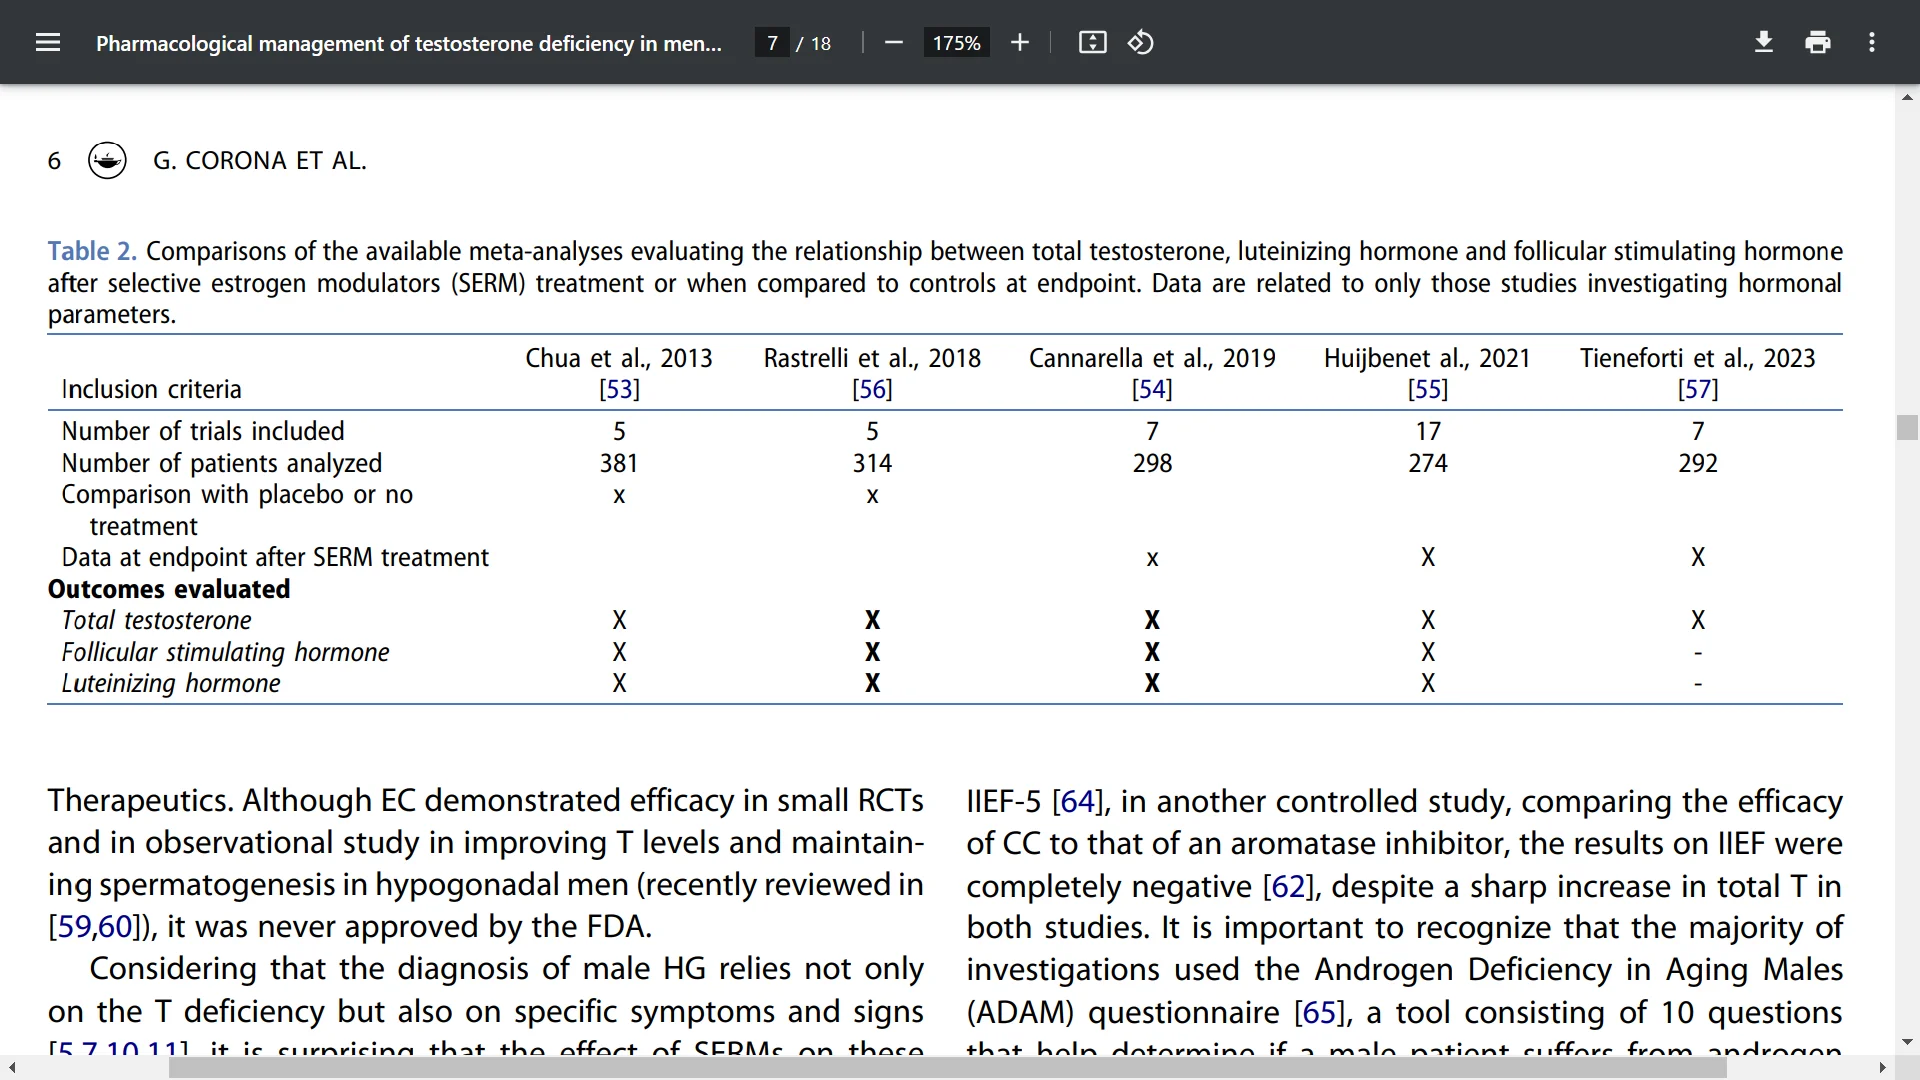Image resolution: width=1920 pixels, height=1080 pixels.
Task: Open reference [57] link under Tieneforti
Action: coord(1698,389)
